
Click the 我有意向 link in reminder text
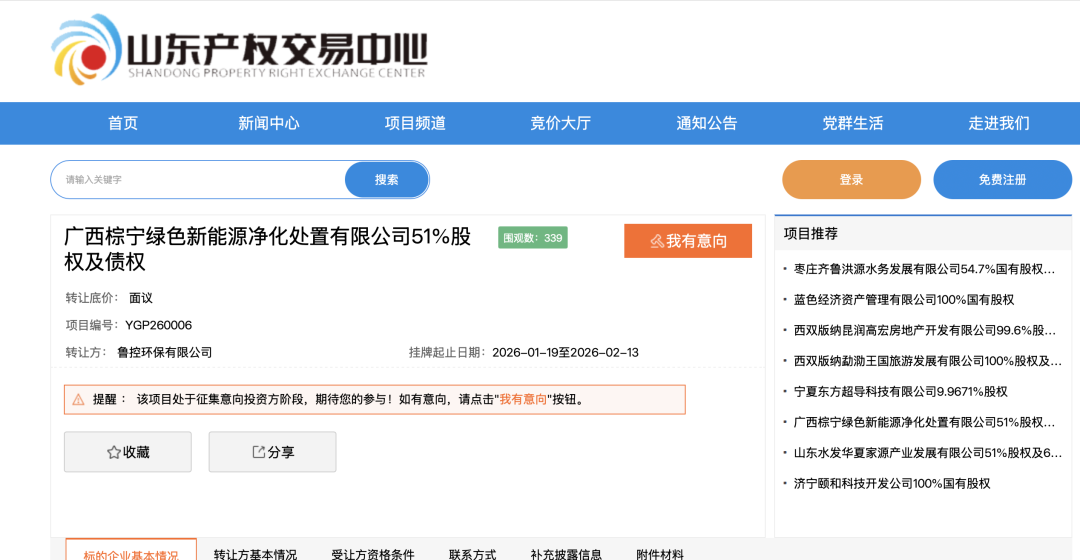coord(523,400)
